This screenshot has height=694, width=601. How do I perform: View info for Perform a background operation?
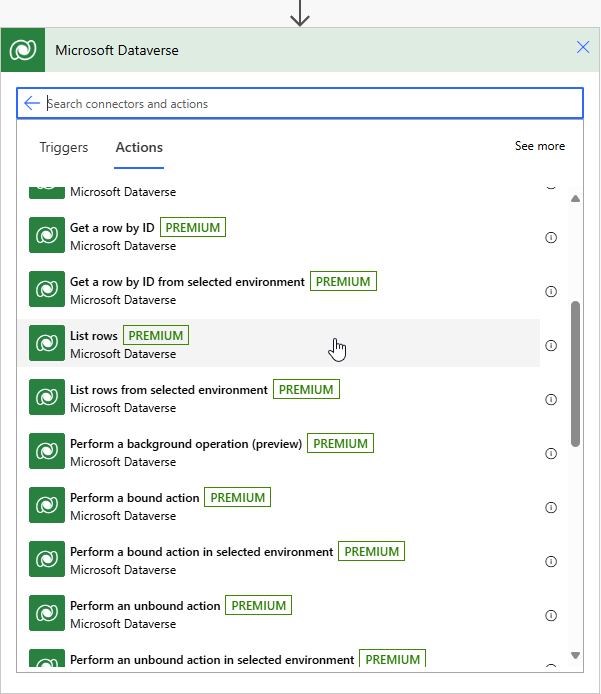click(551, 454)
